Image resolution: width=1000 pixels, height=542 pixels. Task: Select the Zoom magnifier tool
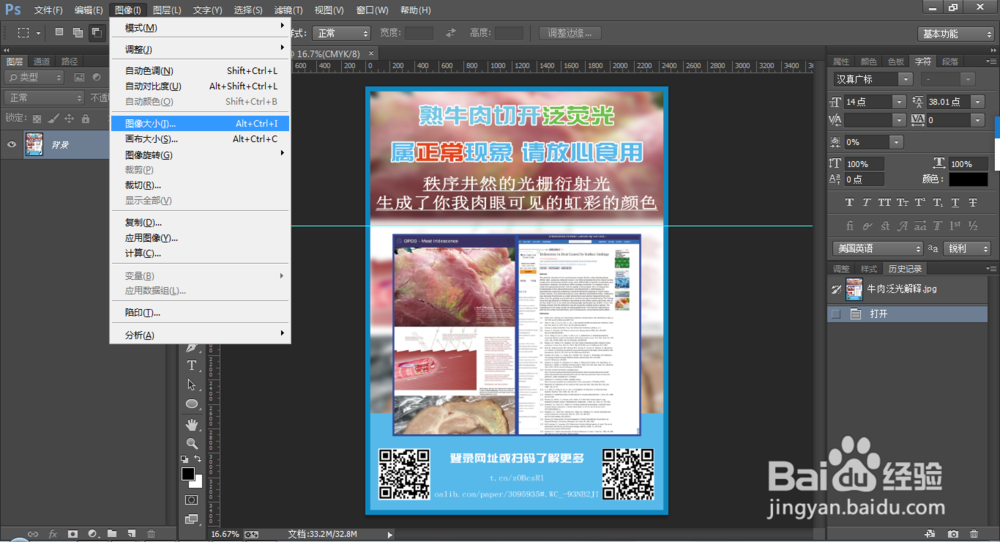tap(191, 443)
